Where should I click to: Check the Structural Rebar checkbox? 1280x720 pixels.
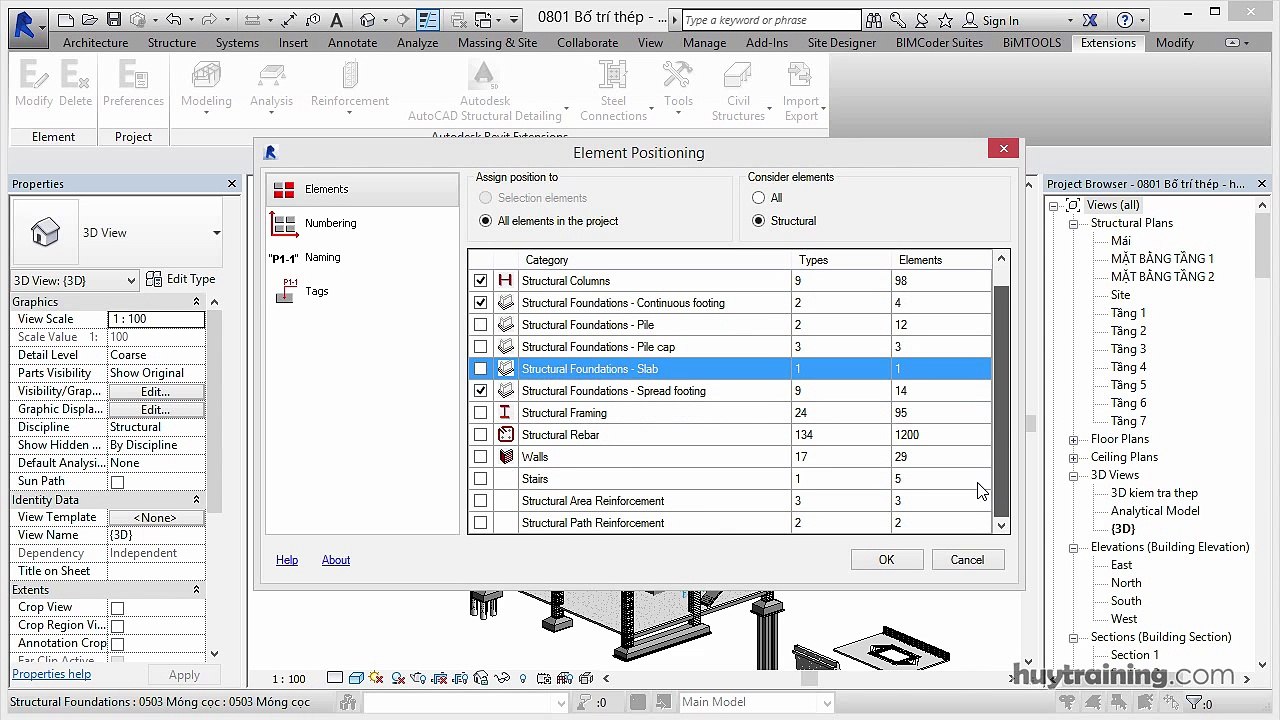481,435
